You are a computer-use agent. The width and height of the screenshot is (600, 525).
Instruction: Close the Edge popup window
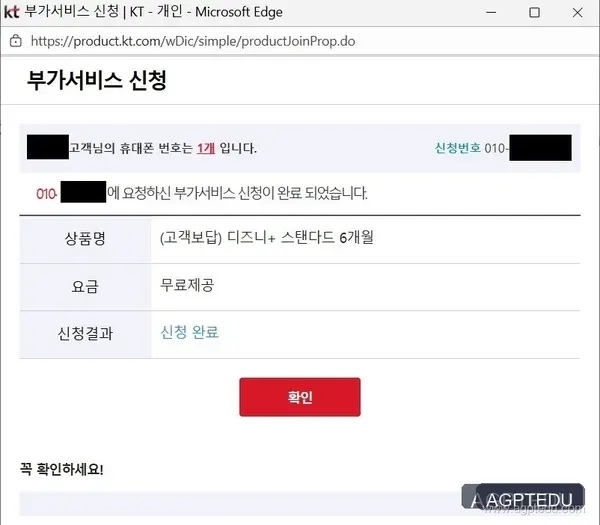point(577,13)
